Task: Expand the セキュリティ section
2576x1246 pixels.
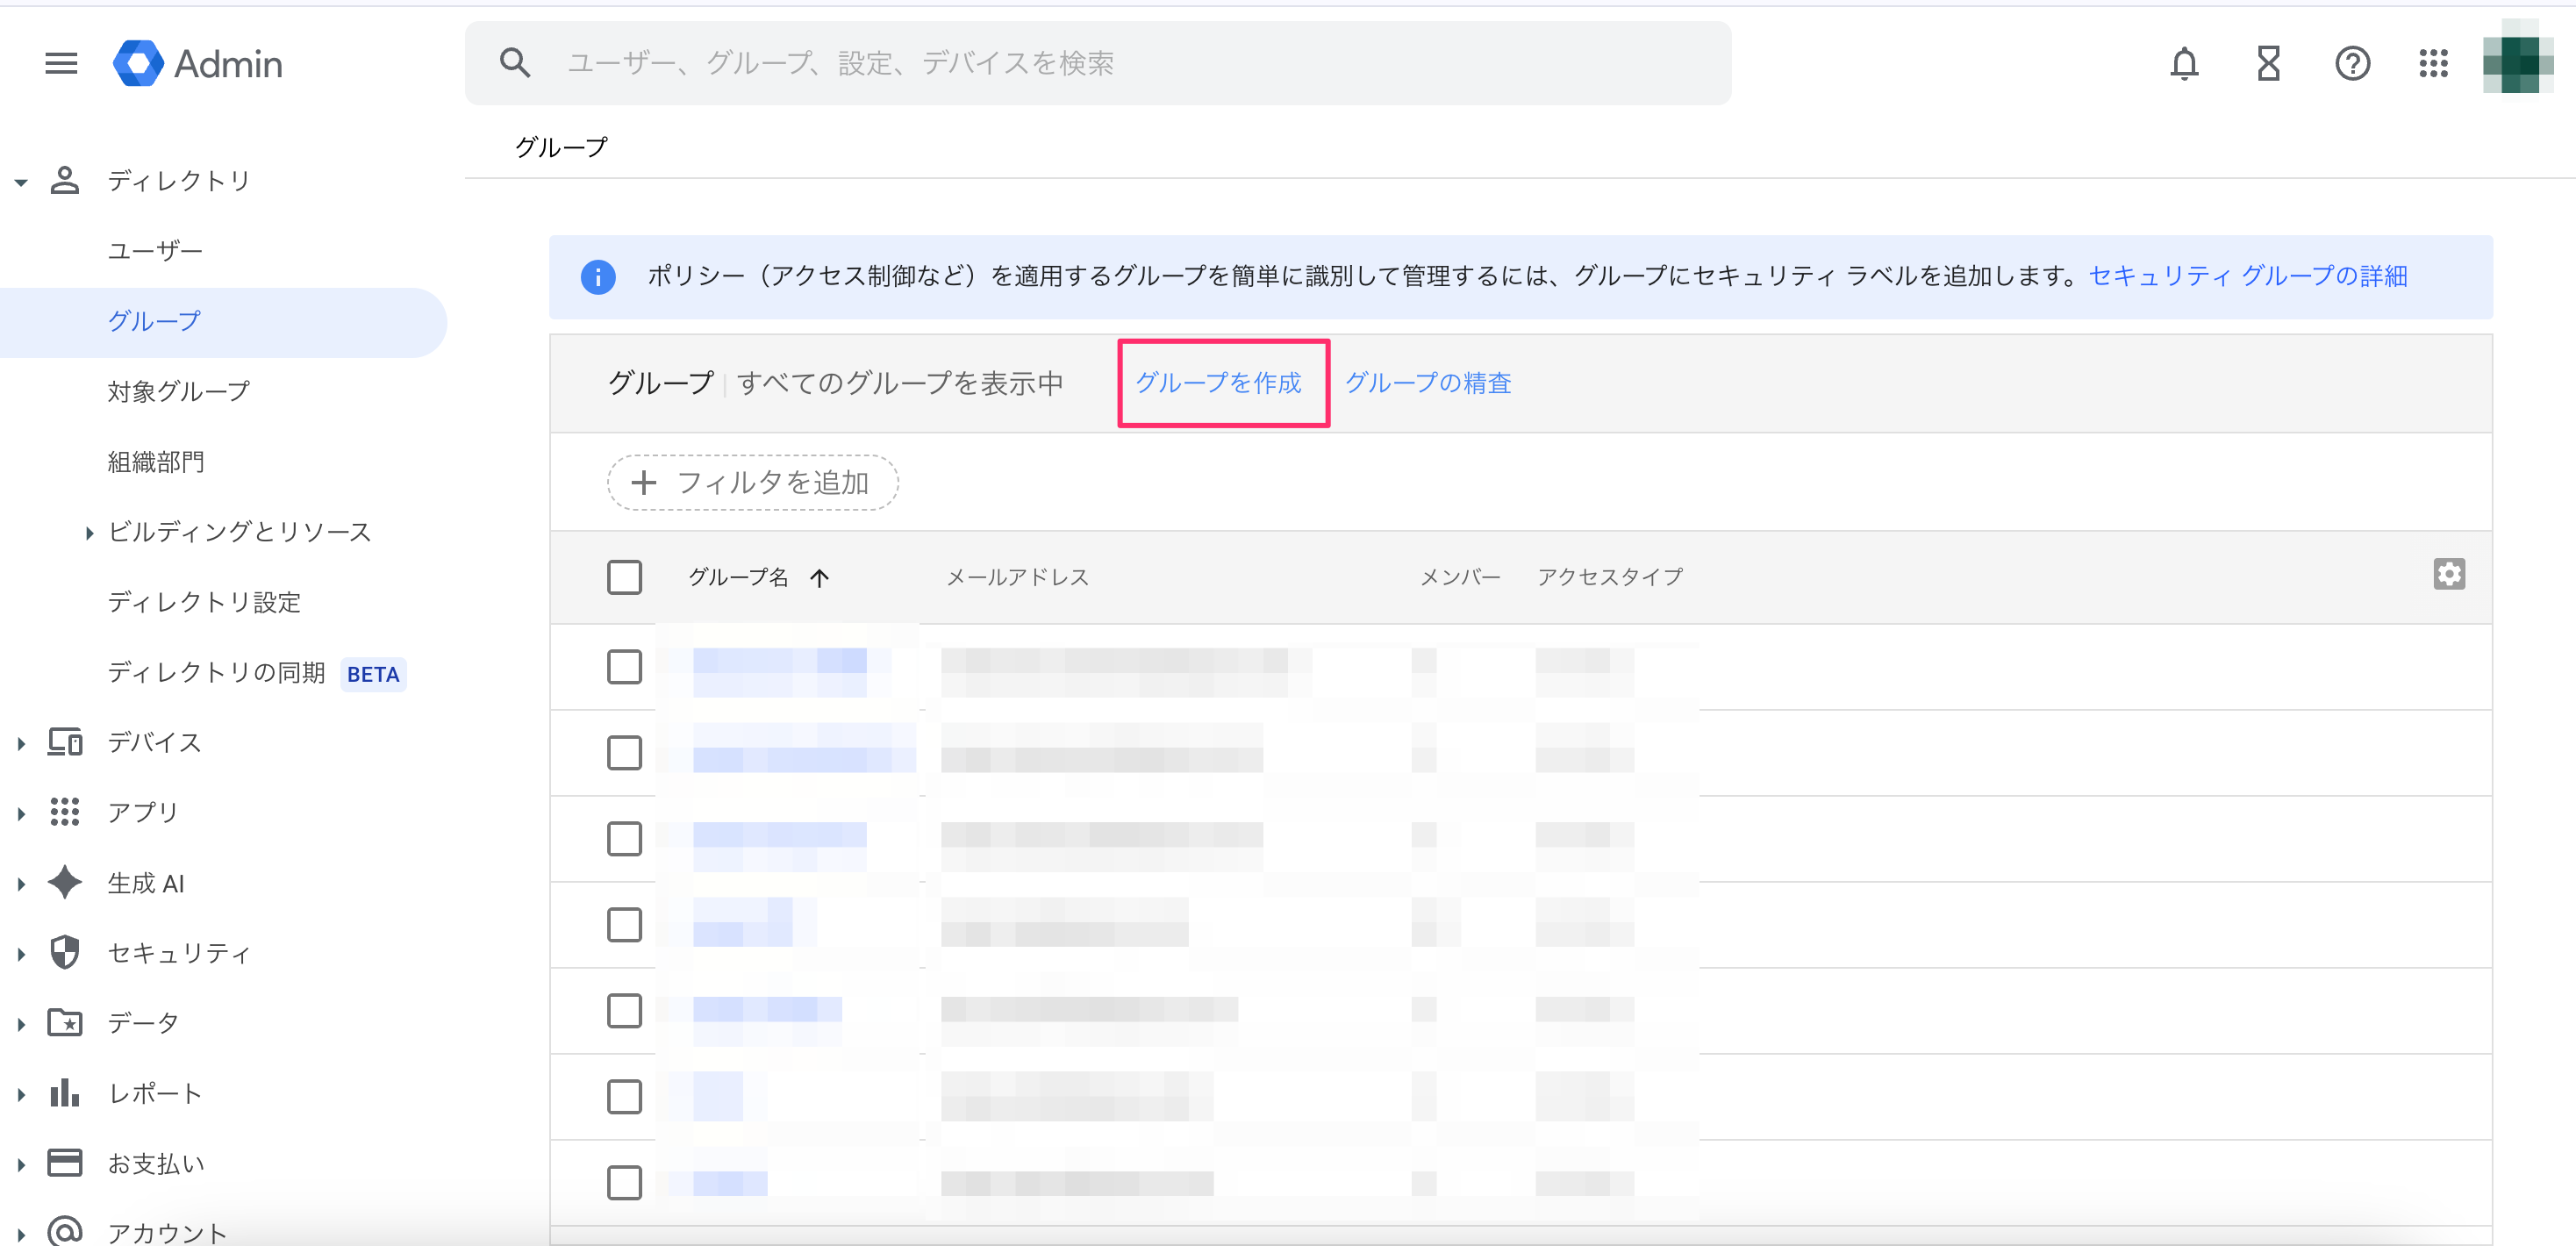Action: pos(21,954)
